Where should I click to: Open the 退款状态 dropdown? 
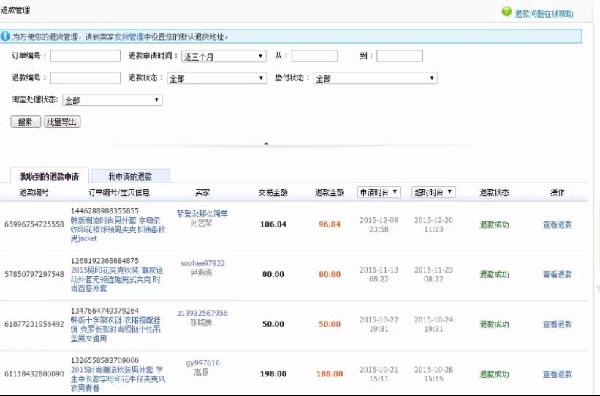pyautogui.click(x=217, y=78)
